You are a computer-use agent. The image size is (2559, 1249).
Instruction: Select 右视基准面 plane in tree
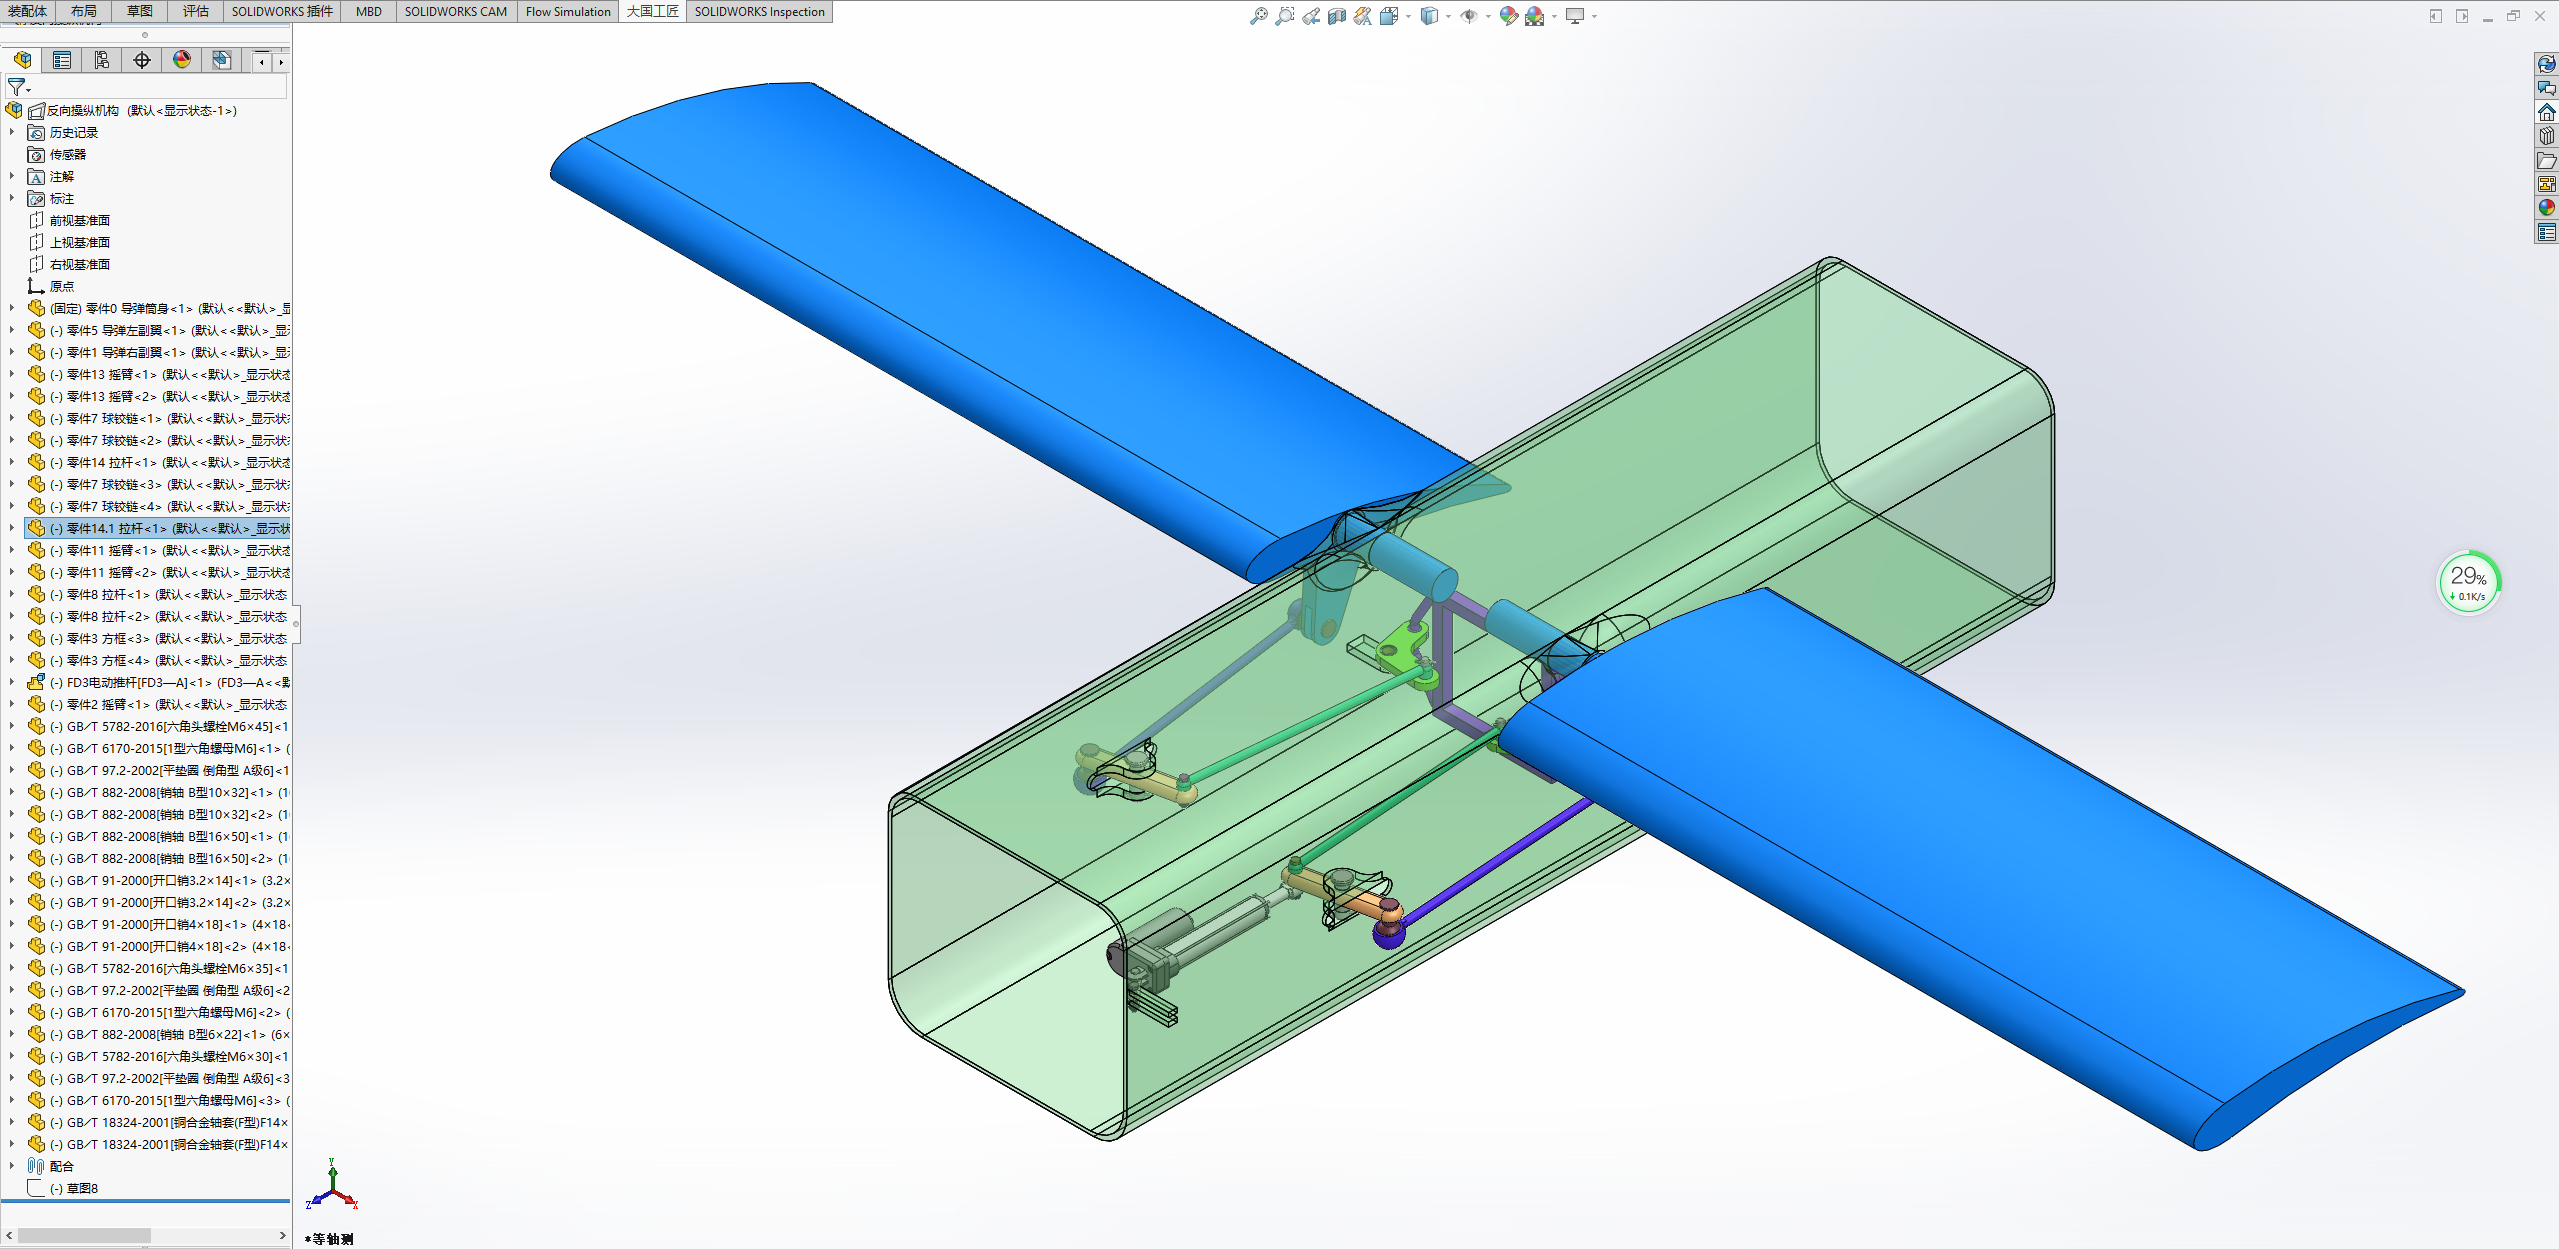pyautogui.click(x=80, y=264)
